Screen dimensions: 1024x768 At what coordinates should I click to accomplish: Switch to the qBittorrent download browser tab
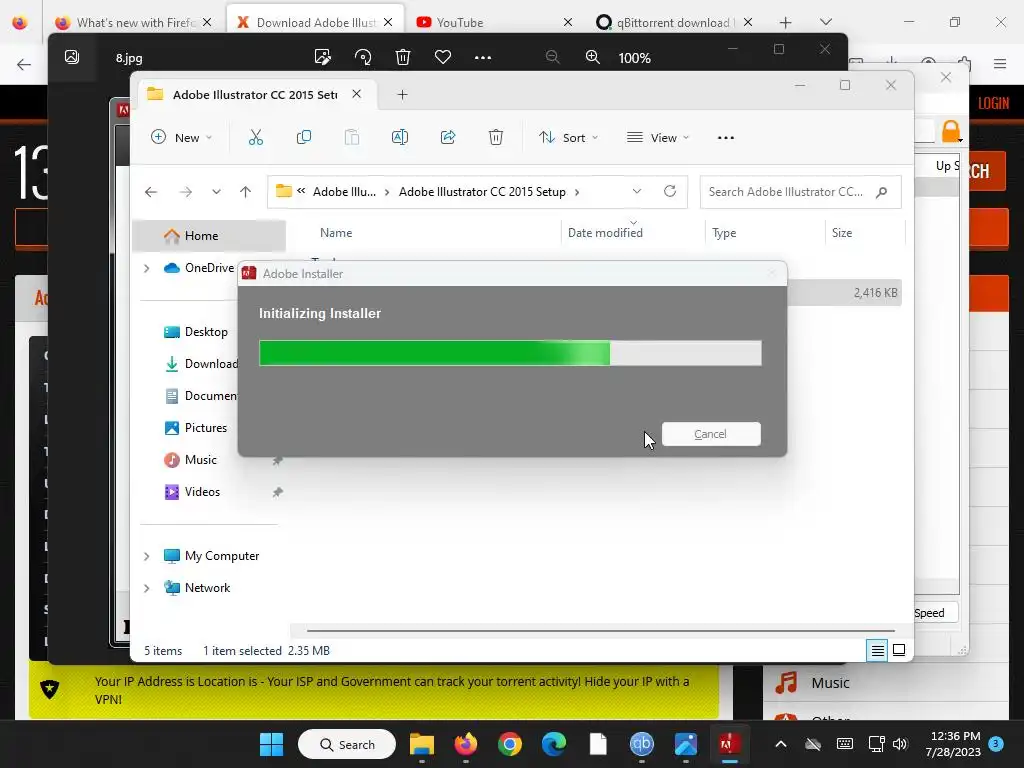coord(675,22)
